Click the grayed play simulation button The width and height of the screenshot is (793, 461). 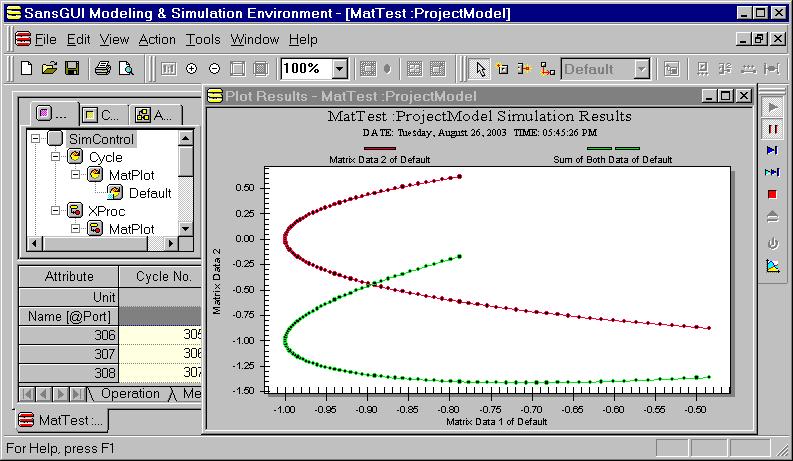(772, 107)
